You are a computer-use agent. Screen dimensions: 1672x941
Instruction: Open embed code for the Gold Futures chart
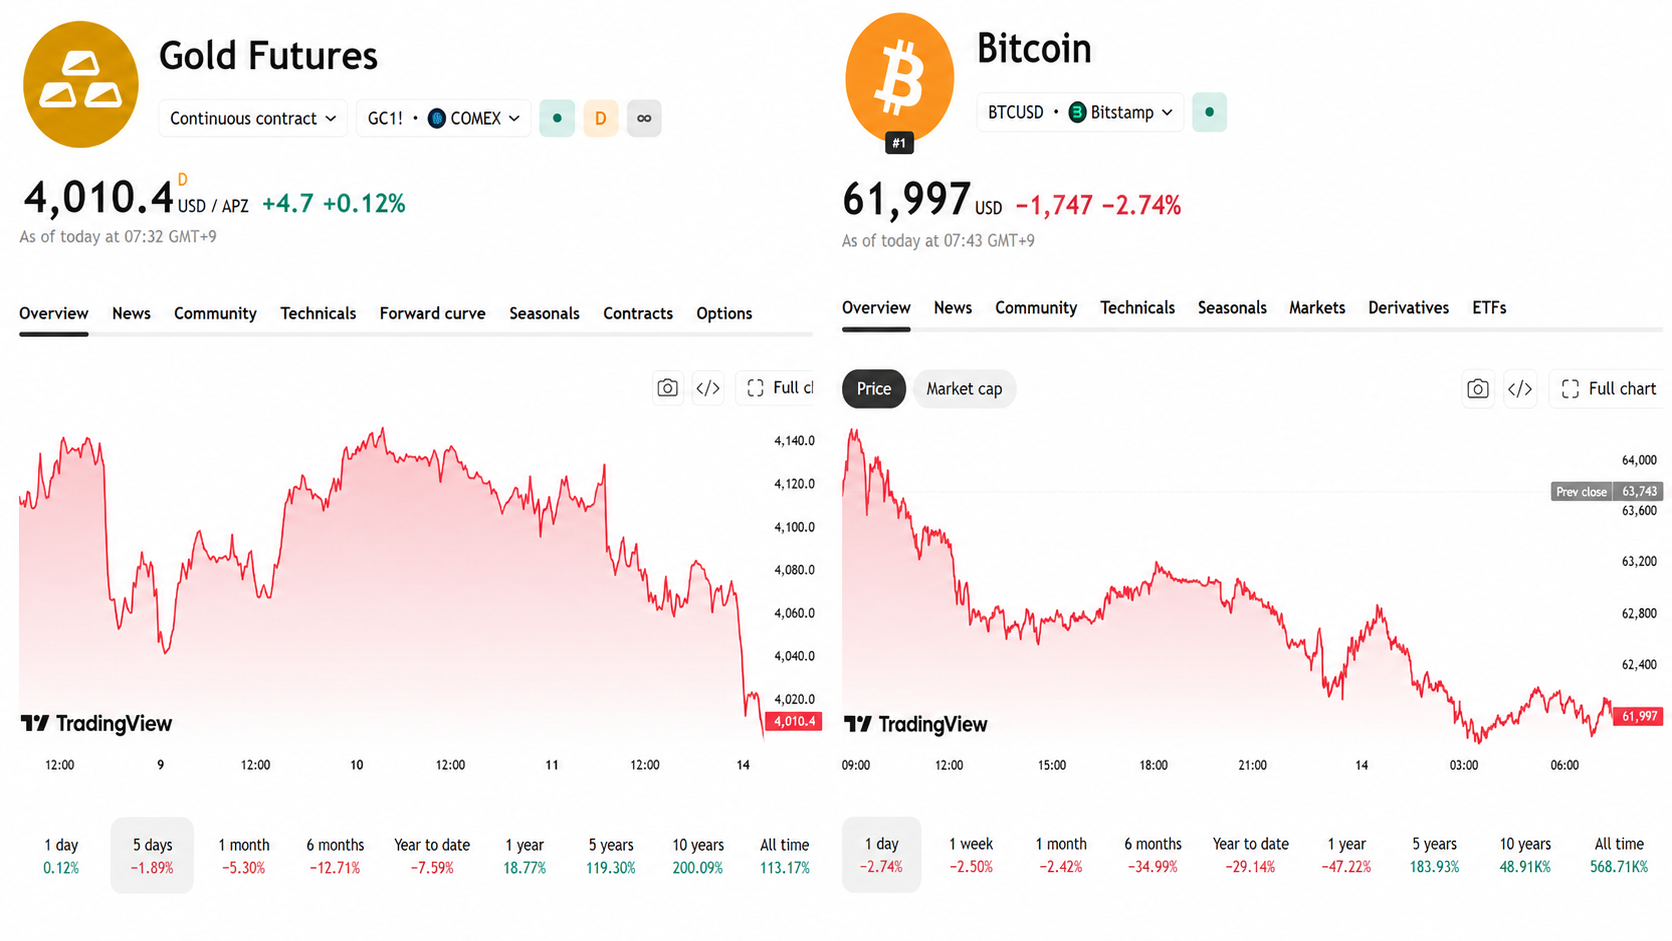[x=708, y=388]
